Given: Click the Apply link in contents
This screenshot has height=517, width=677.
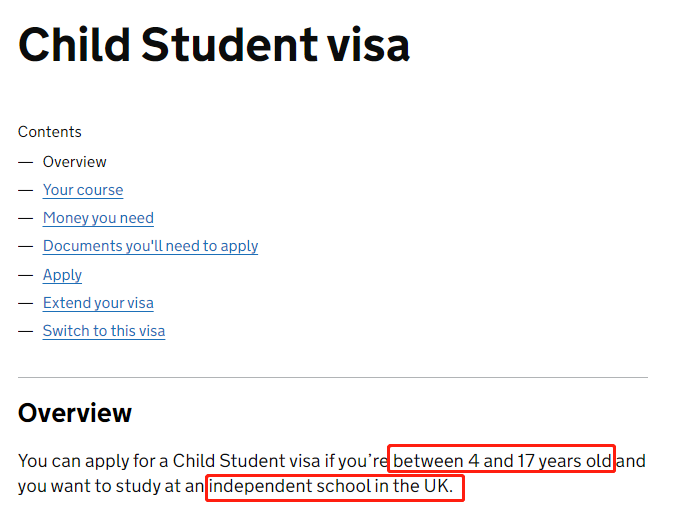Looking at the screenshot, I should [x=62, y=275].
